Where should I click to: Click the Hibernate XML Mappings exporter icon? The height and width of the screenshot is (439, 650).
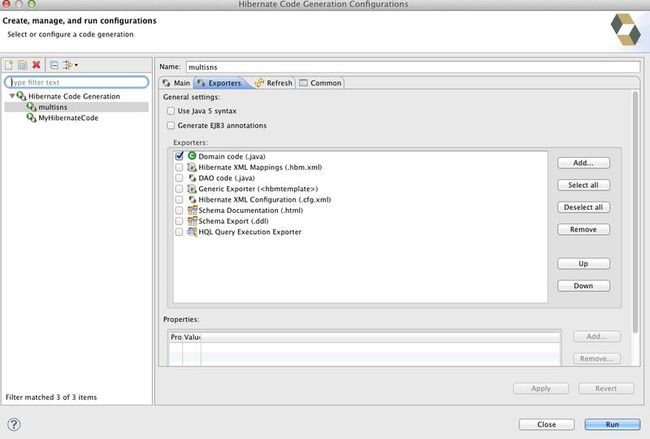coord(192,167)
